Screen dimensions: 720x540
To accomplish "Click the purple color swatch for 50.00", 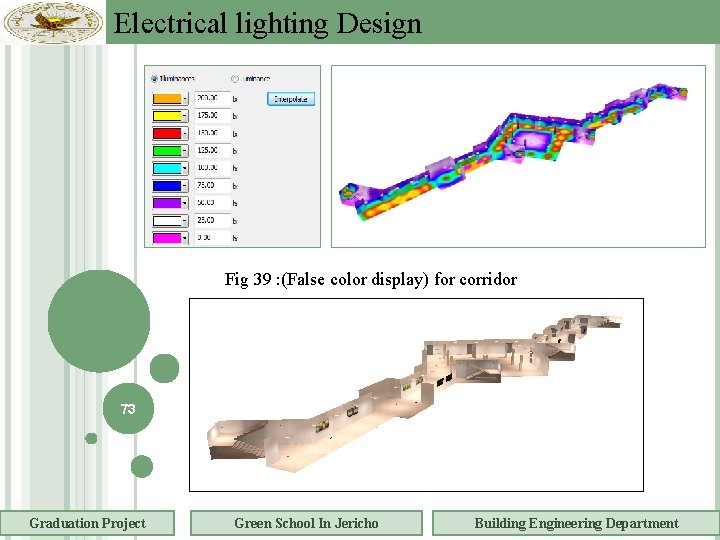I will 167,203.
